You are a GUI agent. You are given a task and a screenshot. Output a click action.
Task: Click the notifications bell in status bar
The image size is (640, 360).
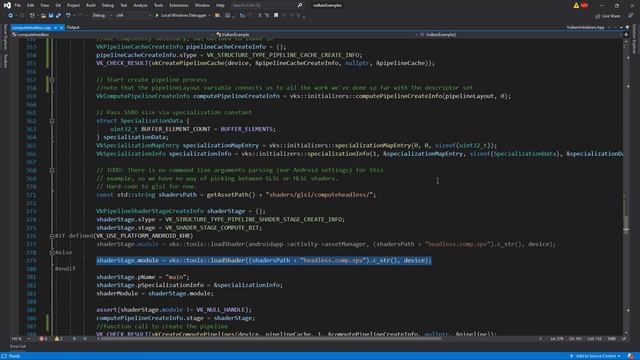tap(631, 356)
